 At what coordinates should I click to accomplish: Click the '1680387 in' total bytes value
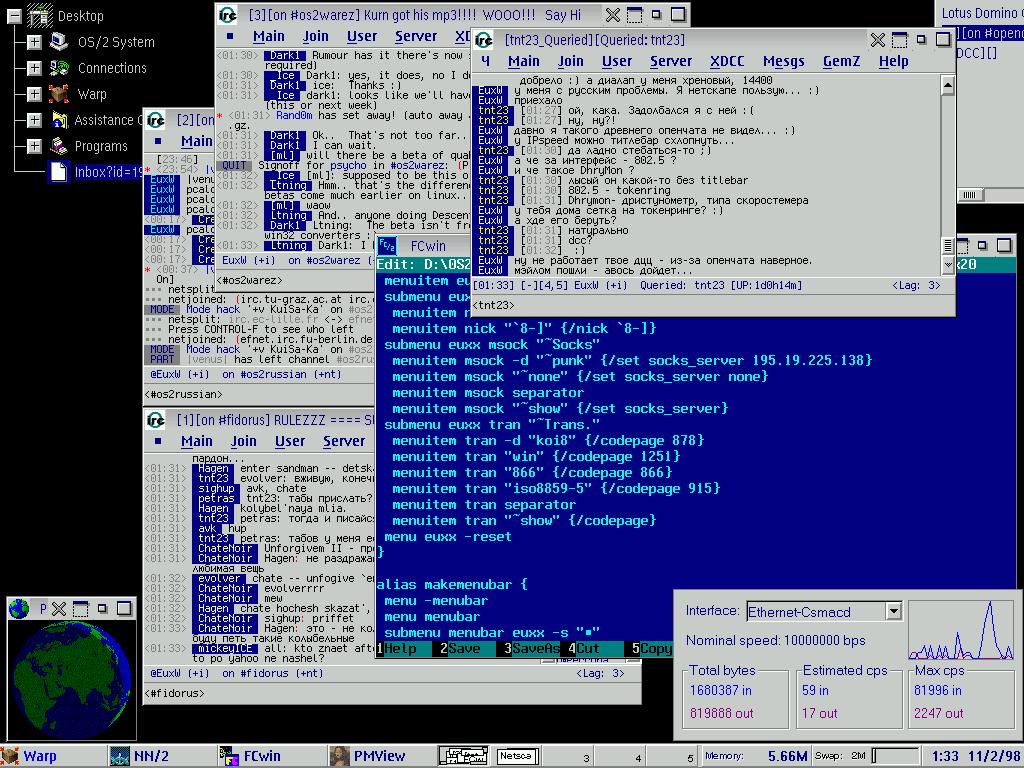(x=720, y=690)
